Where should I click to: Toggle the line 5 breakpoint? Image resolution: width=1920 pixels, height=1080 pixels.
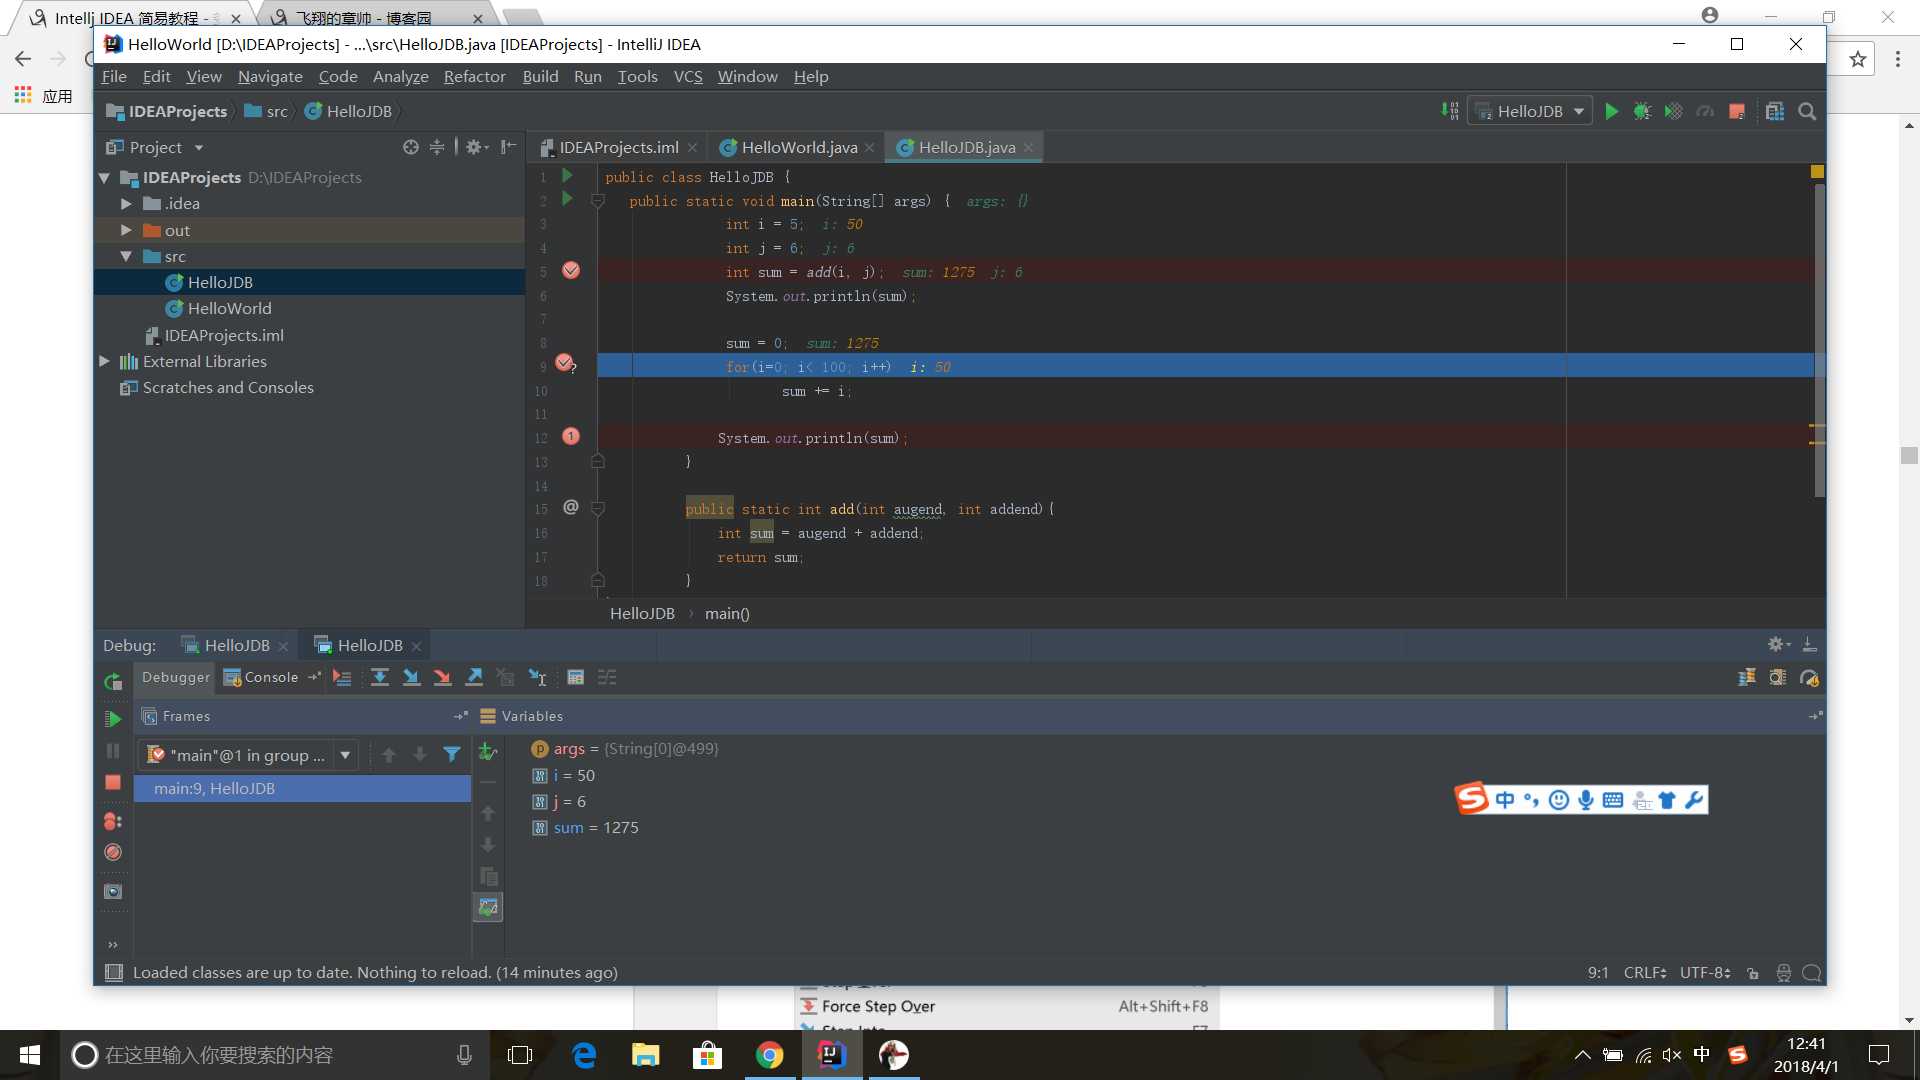pos(571,271)
